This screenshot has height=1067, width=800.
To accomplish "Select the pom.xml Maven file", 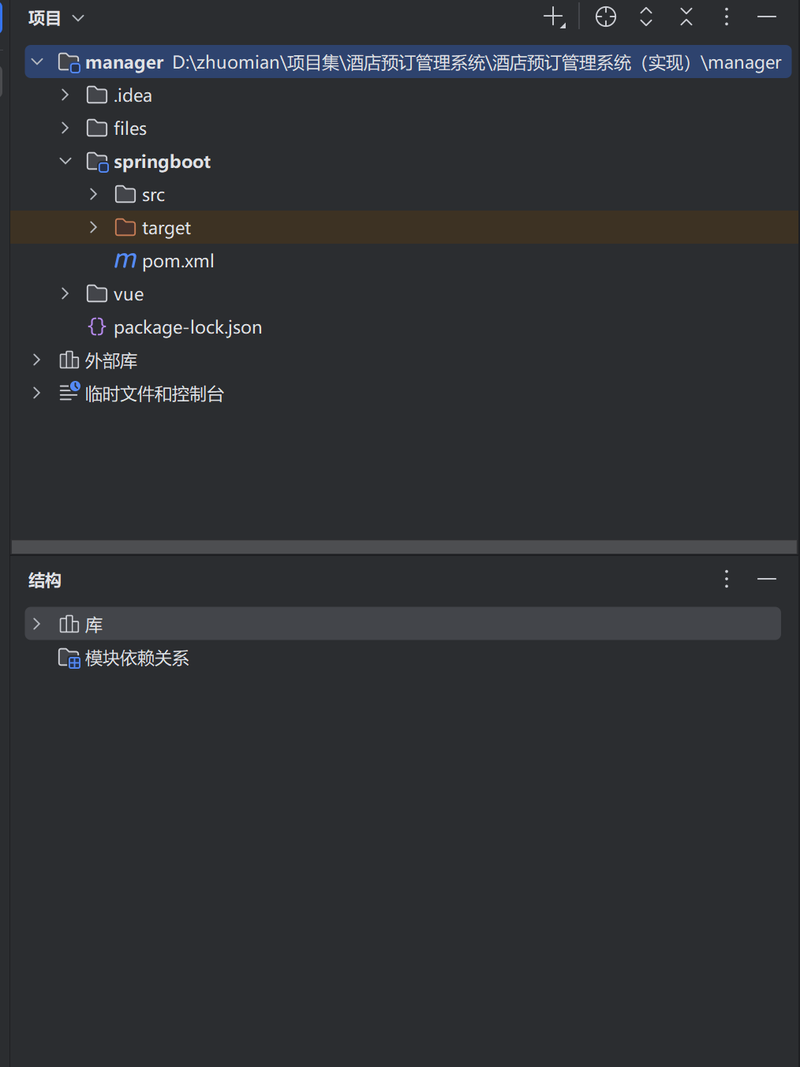I will pyautogui.click(x=177, y=261).
